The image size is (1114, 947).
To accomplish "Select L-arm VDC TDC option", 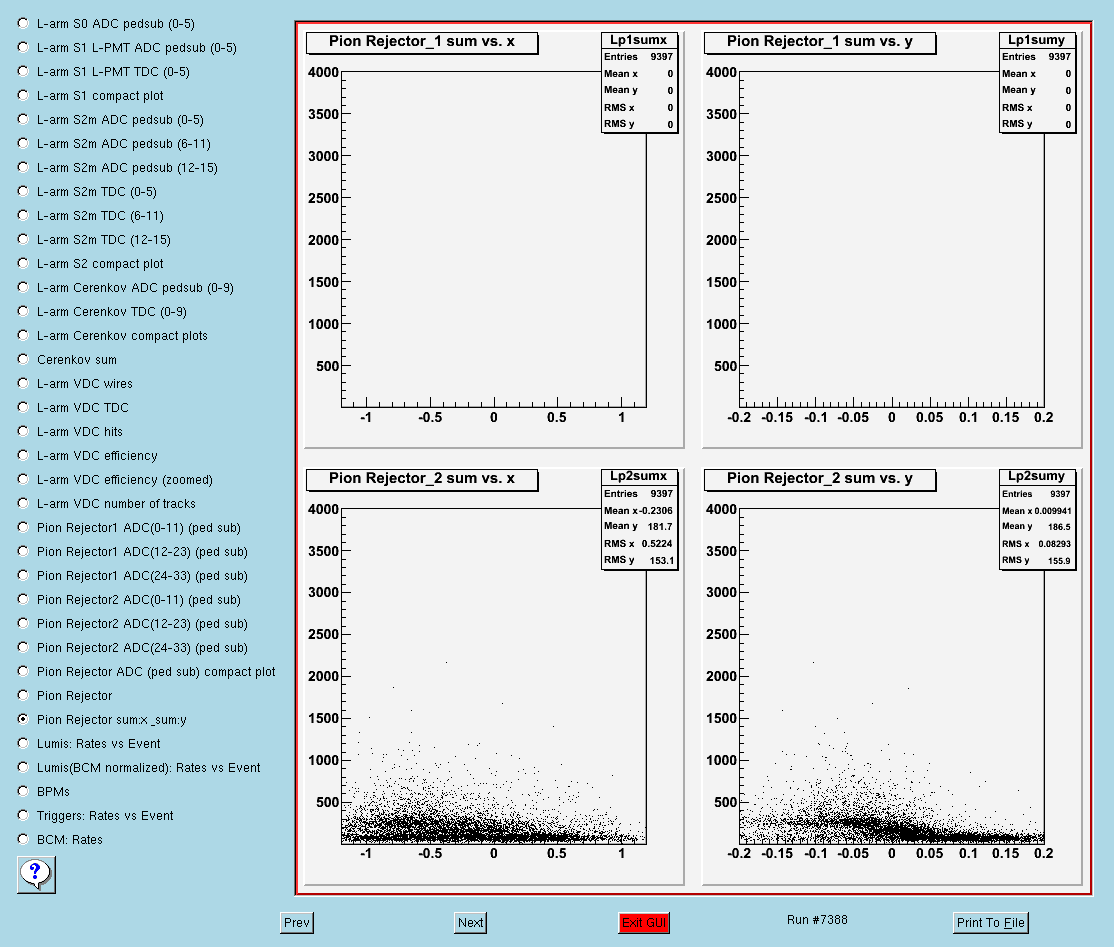I will tap(23, 408).
